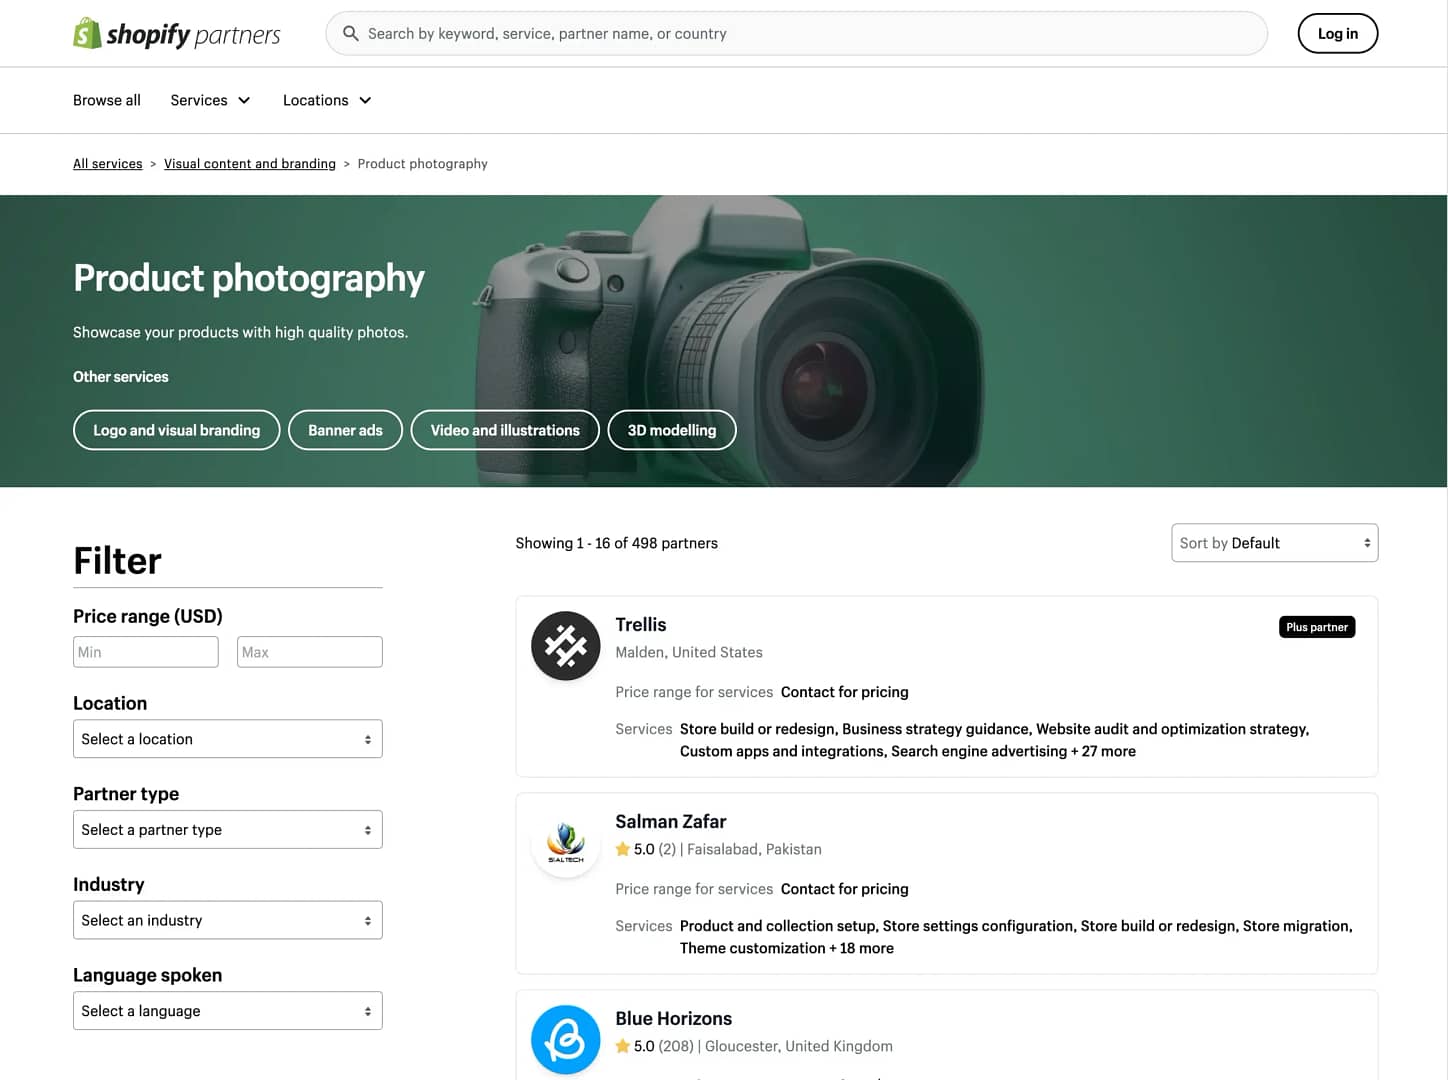Click the Log in button
This screenshot has height=1080, width=1448.
point(1338,33)
